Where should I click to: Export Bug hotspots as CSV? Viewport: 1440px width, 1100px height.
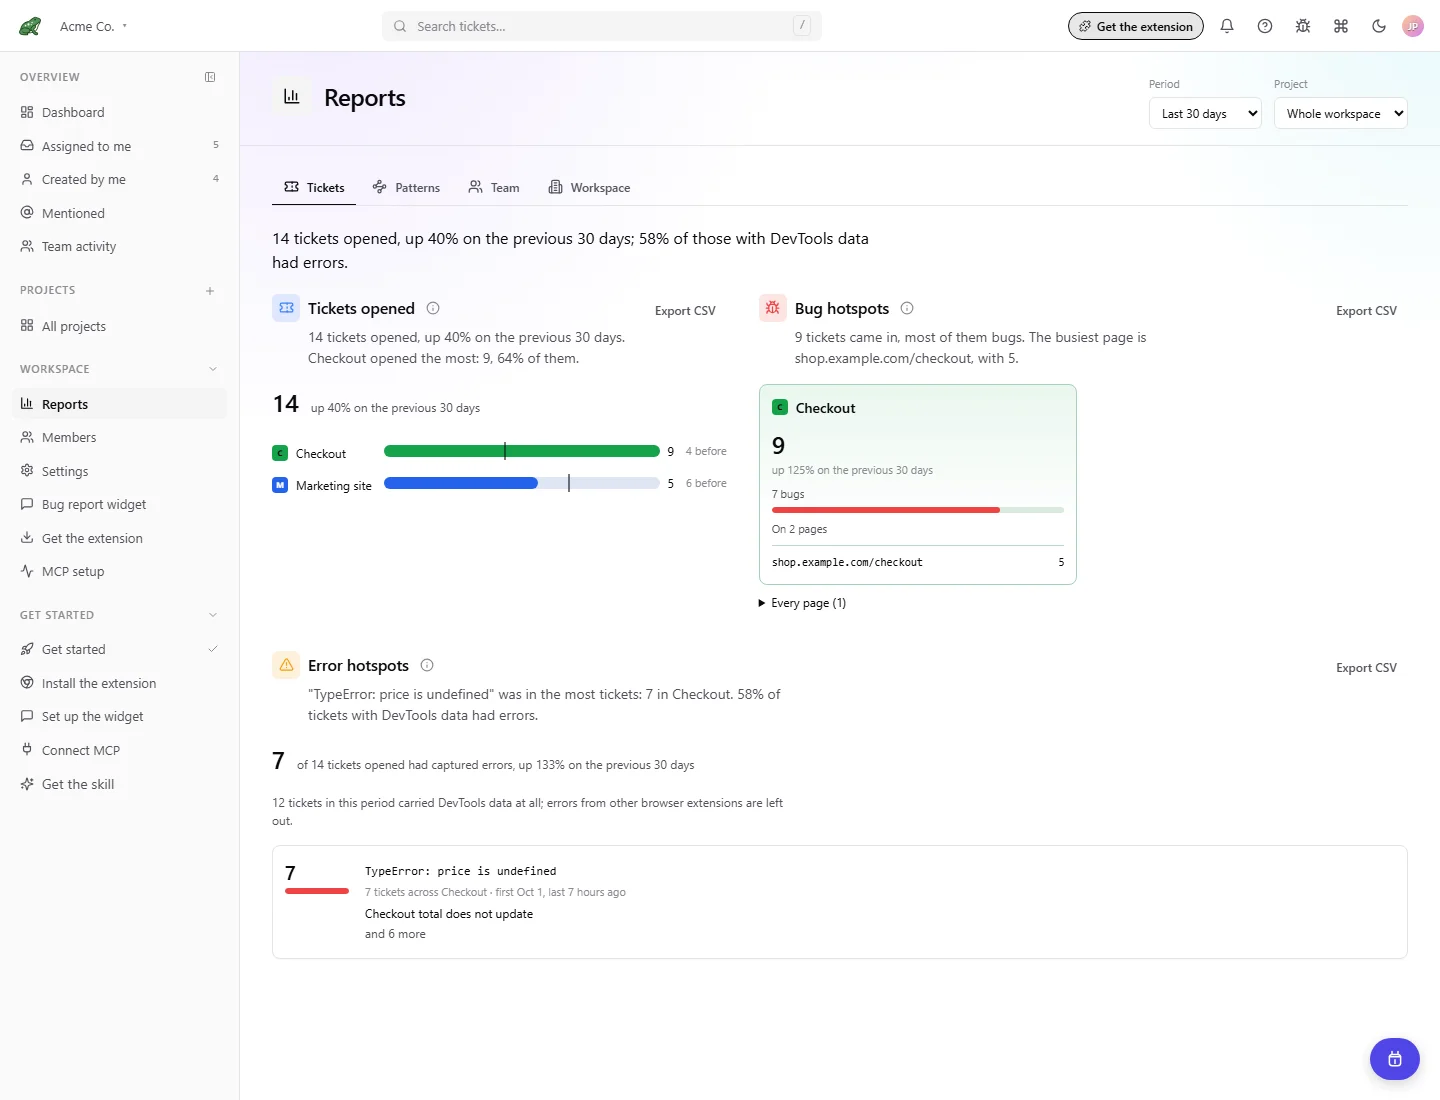coord(1366,311)
